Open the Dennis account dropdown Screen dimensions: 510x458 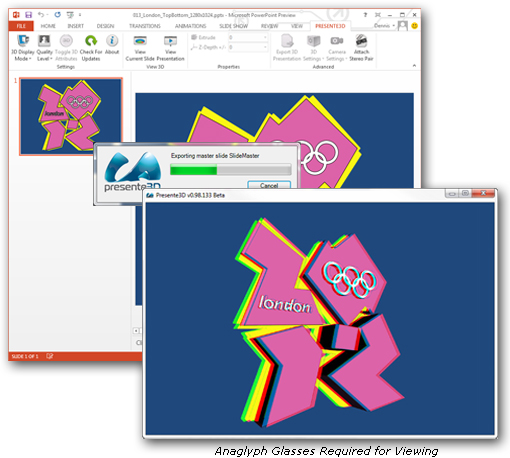(385, 26)
